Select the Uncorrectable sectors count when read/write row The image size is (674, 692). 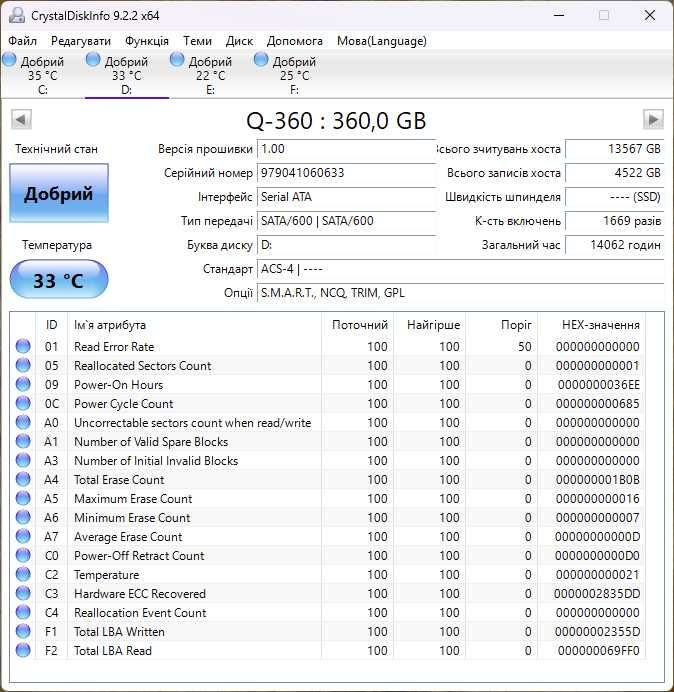point(328,422)
